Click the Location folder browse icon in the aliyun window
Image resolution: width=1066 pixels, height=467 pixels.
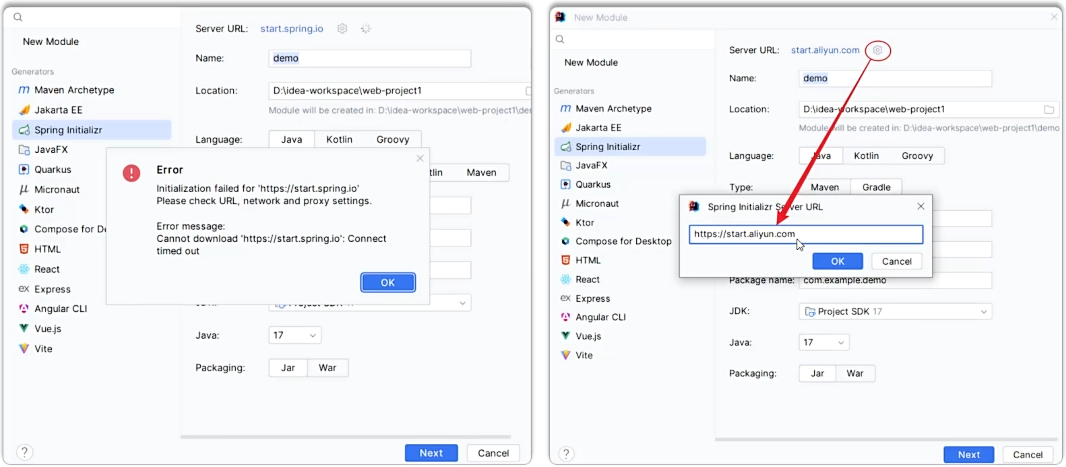[x=1049, y=109]
